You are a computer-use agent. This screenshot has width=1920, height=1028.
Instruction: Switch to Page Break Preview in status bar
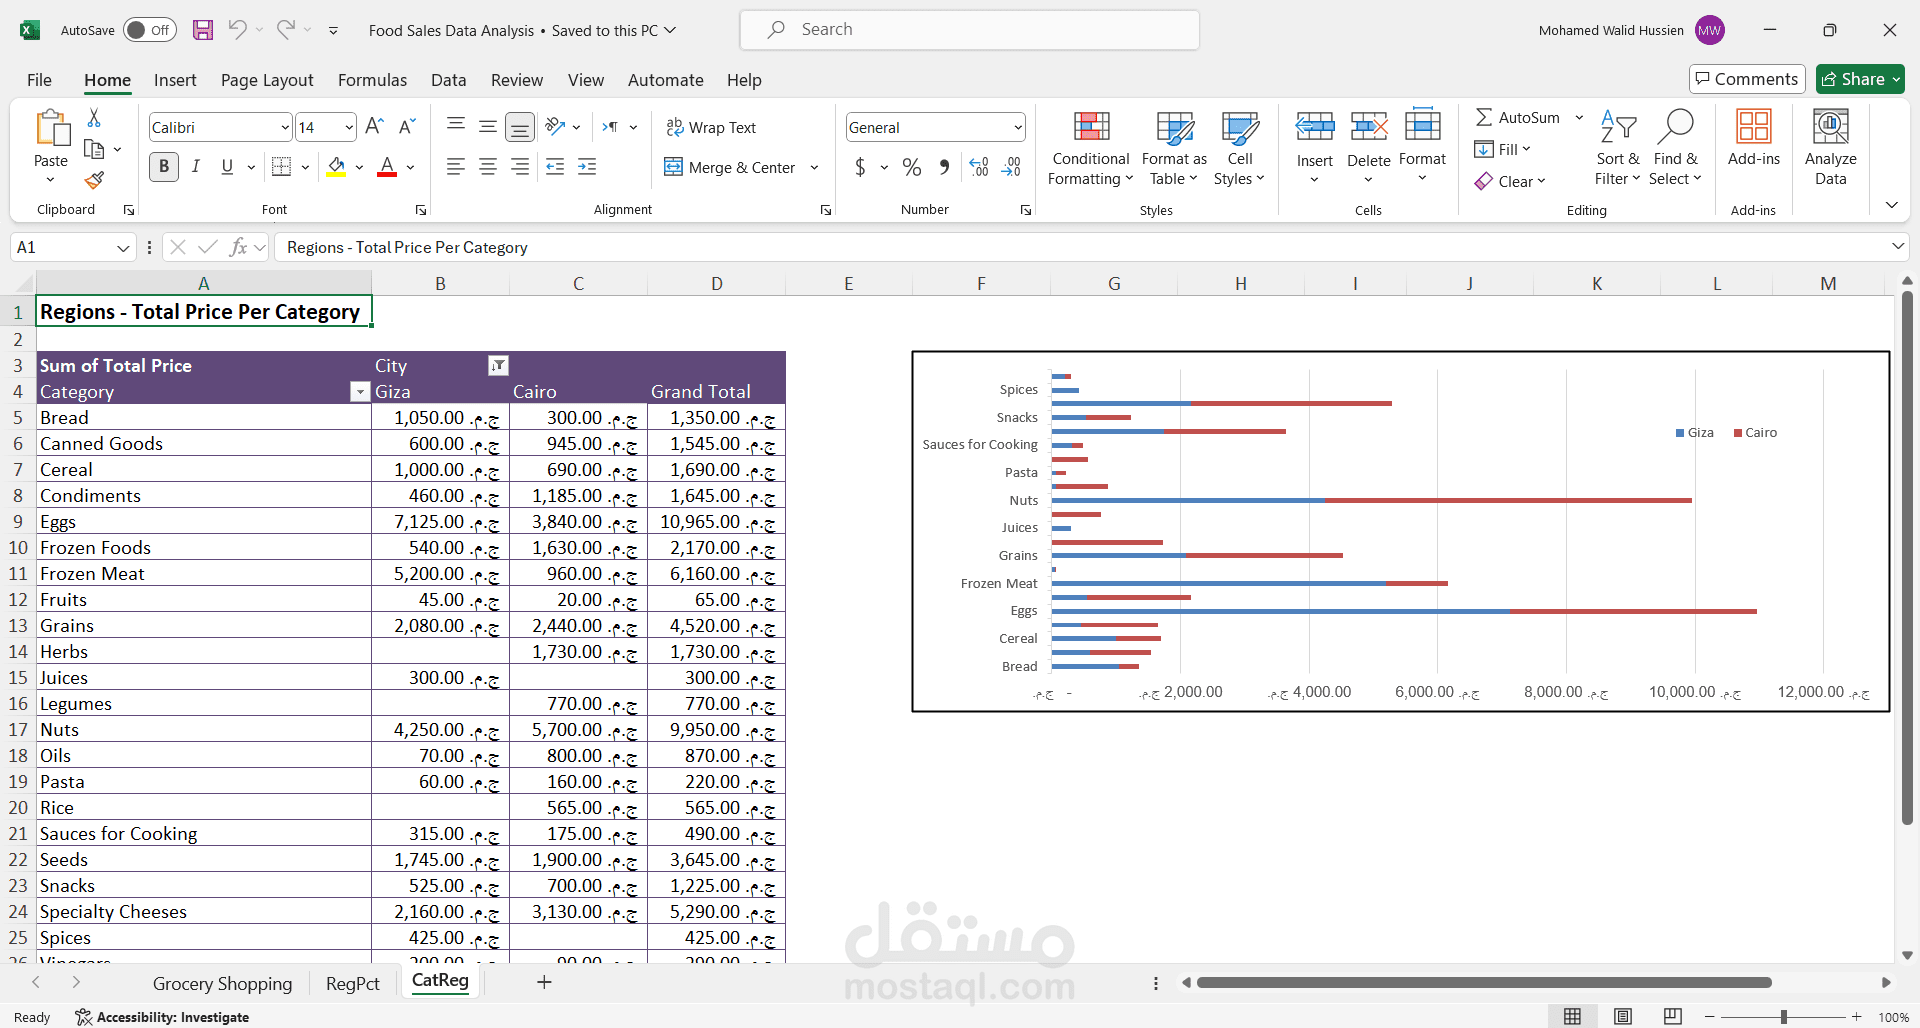[x=1673, y=1017]
